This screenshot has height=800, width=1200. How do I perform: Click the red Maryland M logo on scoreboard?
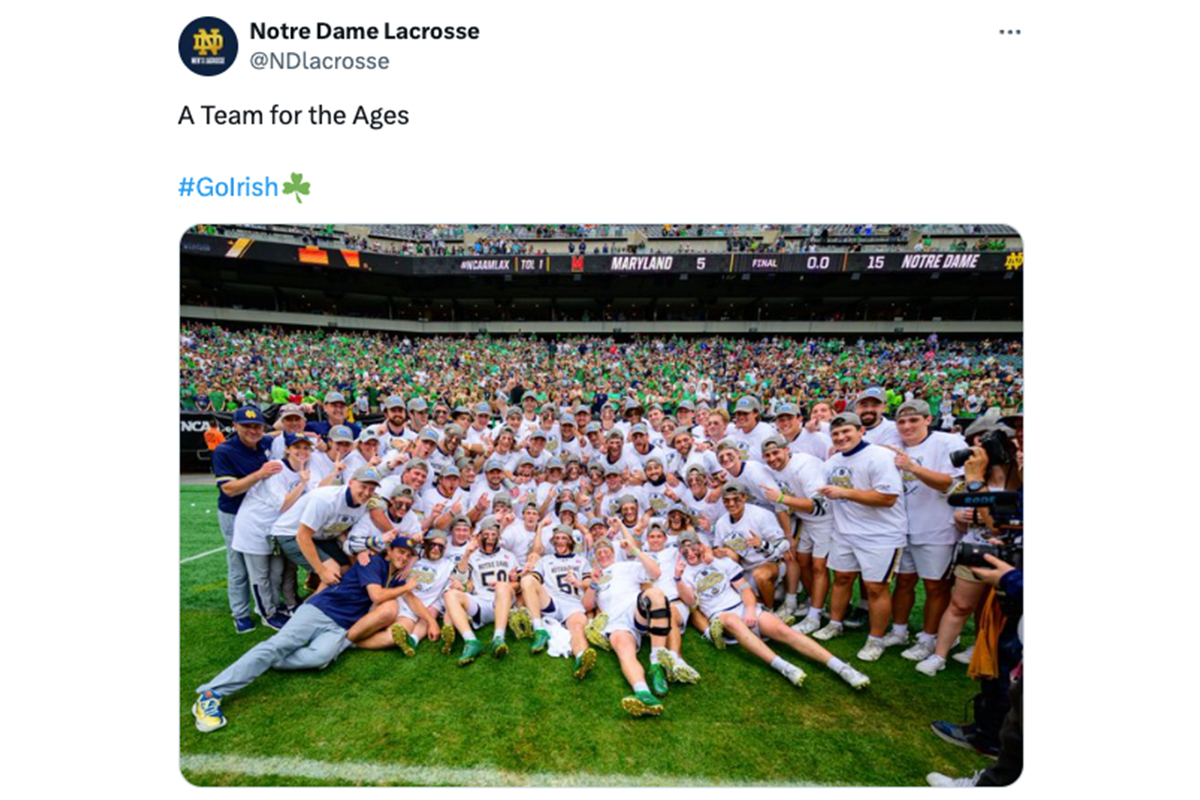tap(578, 263)
